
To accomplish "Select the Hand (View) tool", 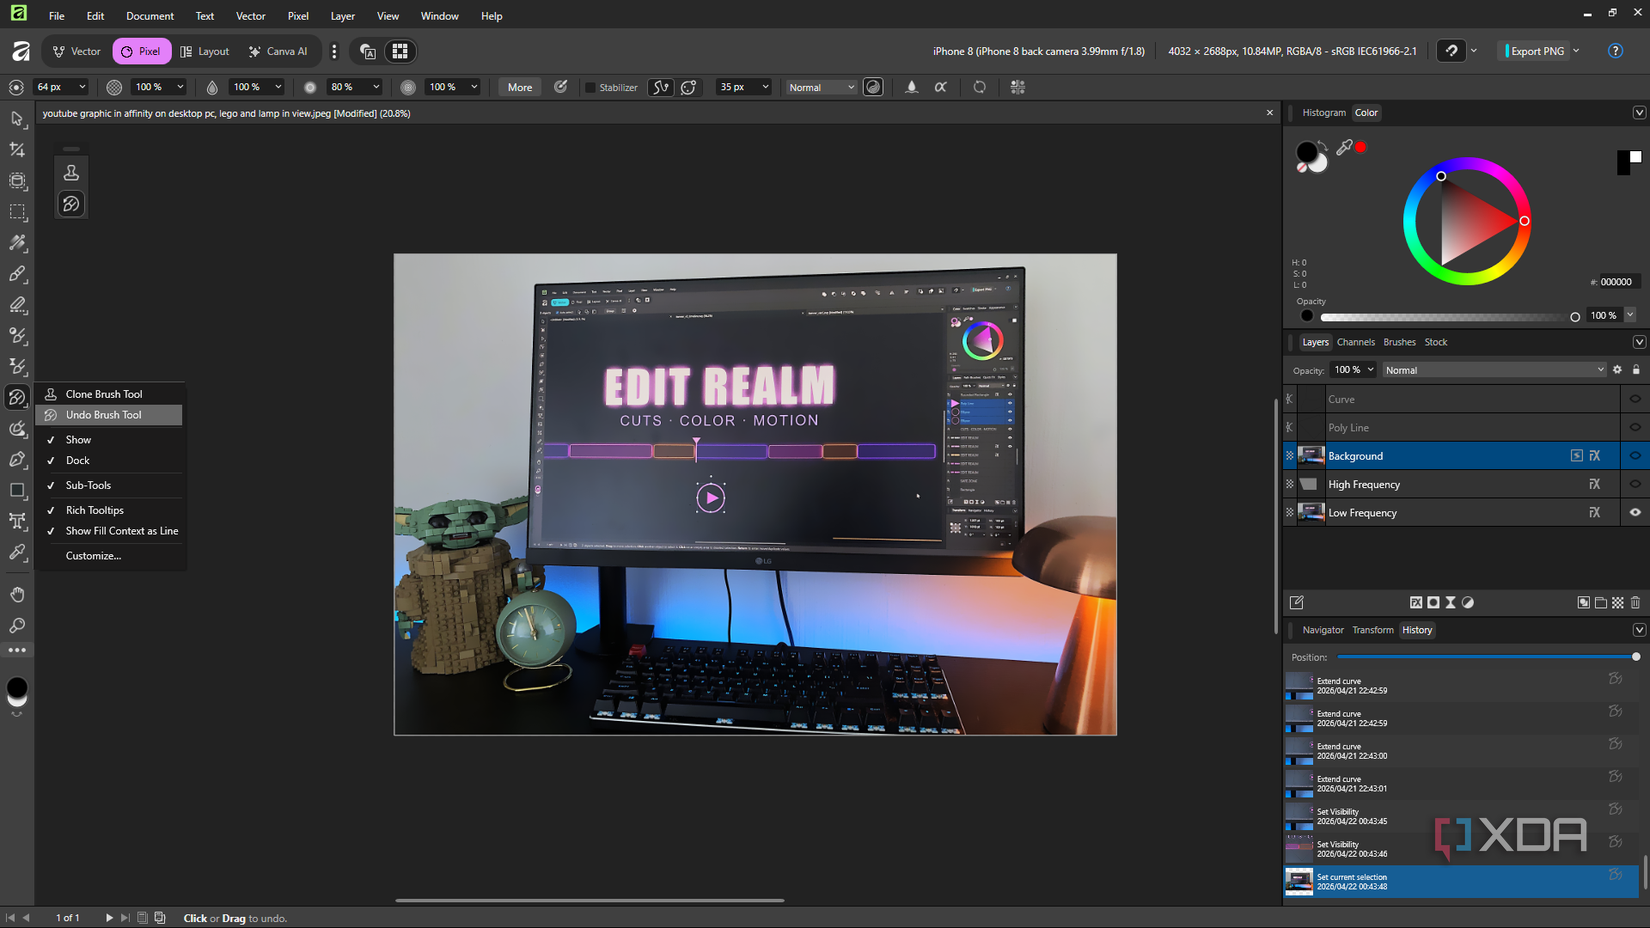I will [17, 594].
